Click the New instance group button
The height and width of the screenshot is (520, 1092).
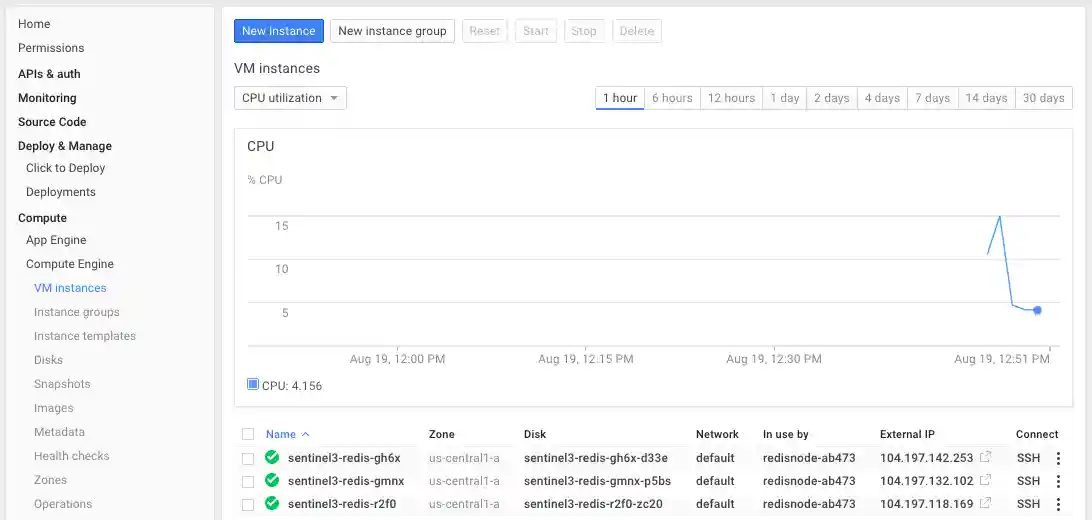coord(392,31)
